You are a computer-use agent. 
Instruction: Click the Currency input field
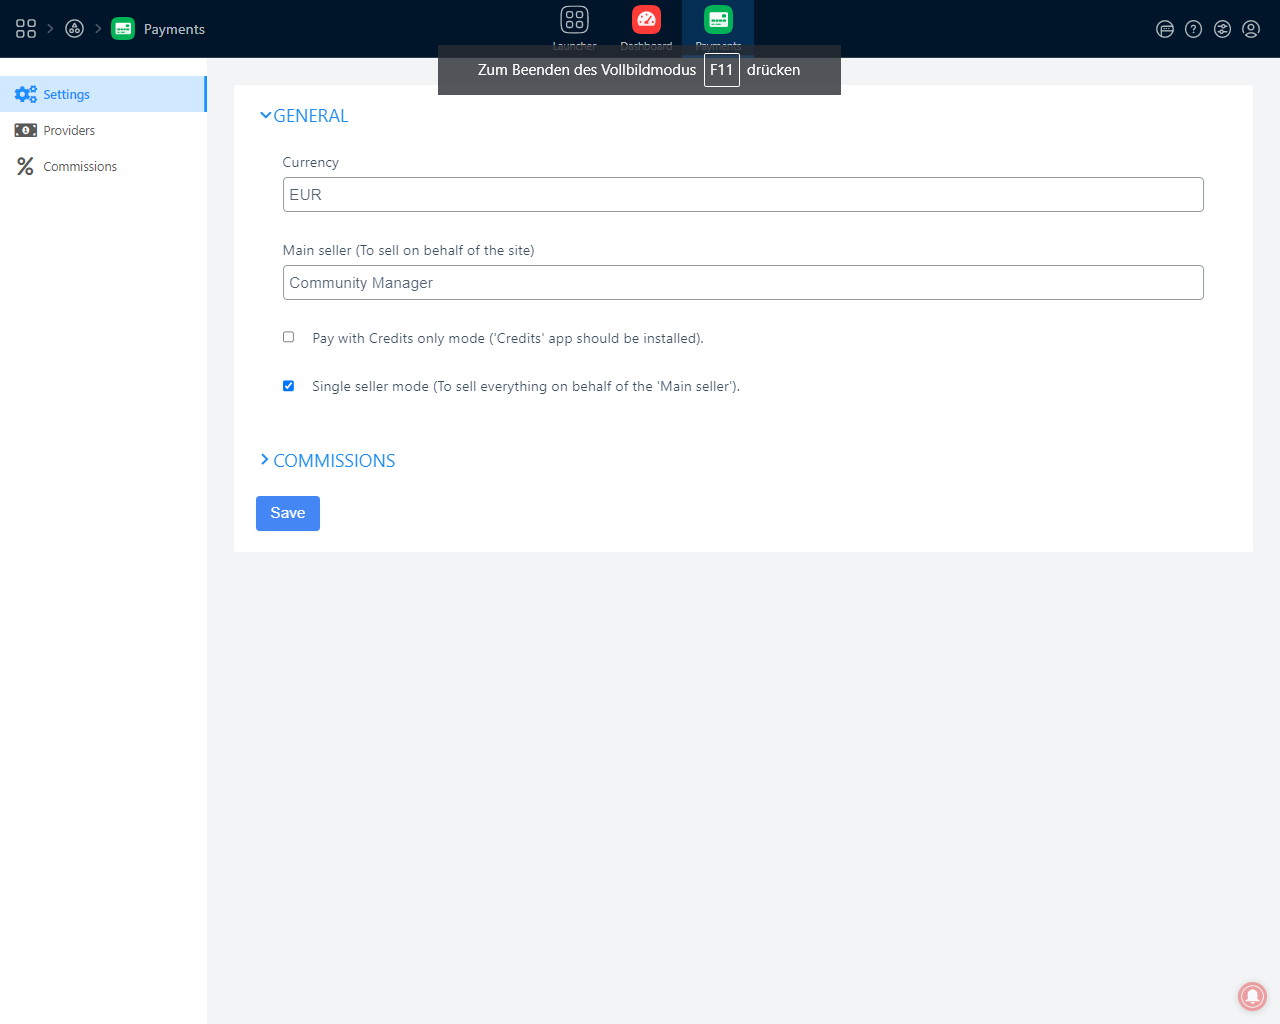742,195
